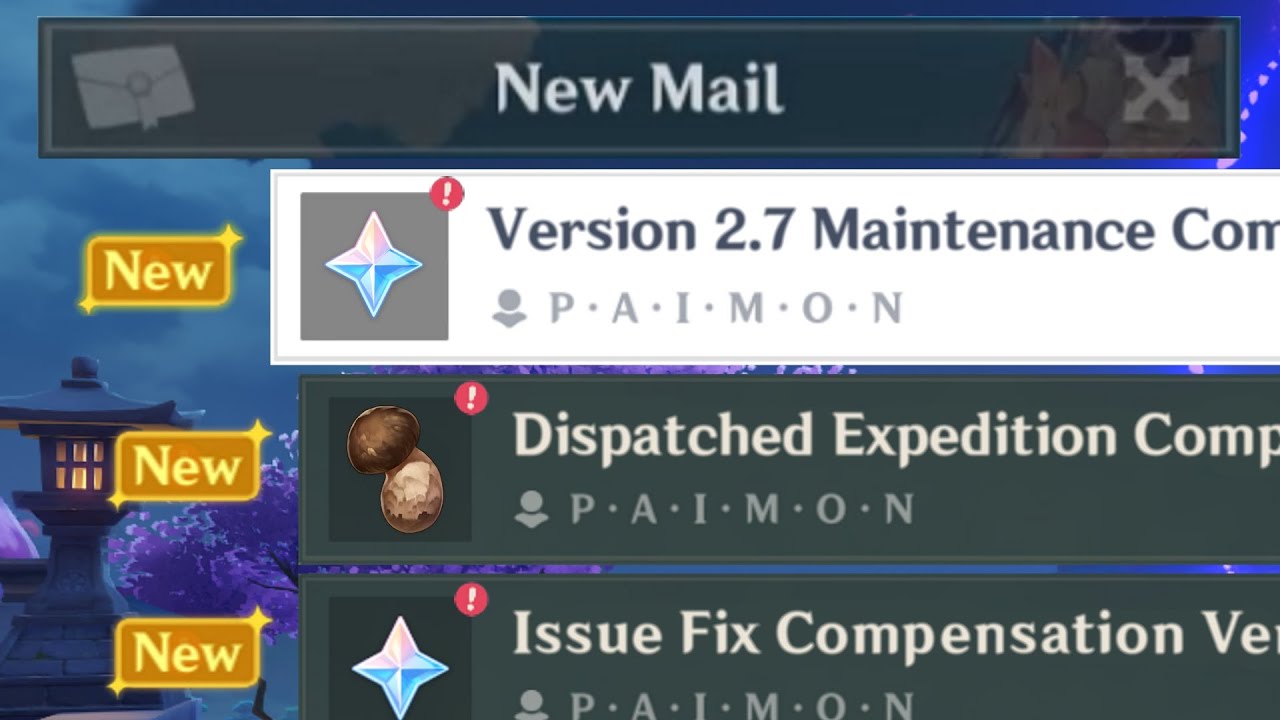
Task: Click the envelope mail icon
Action: [133, 86]
